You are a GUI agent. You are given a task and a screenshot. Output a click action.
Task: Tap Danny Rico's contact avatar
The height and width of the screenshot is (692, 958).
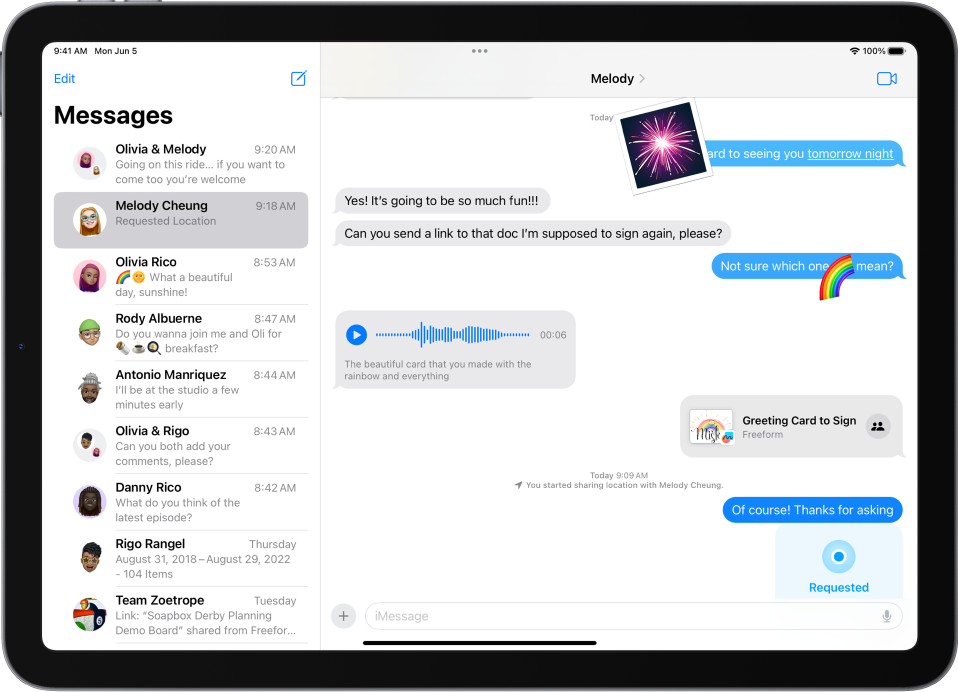click(x=89, y=501)
